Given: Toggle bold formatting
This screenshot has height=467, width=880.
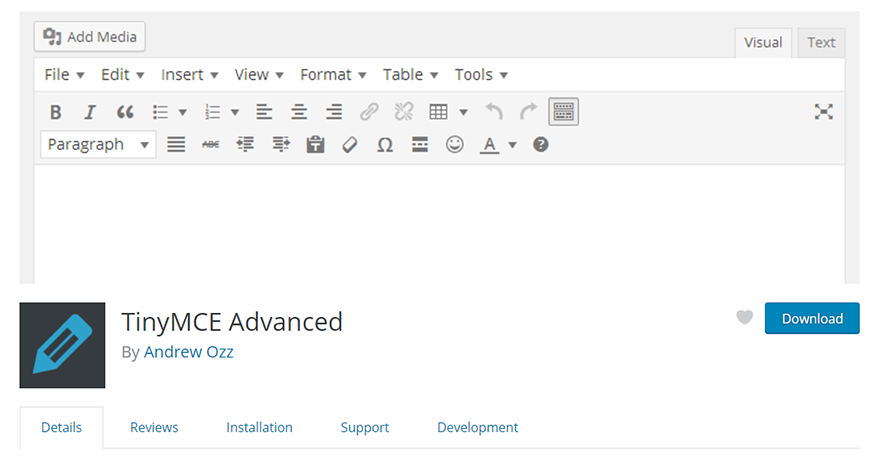Looking at the screenshot, I should (56, 112).
